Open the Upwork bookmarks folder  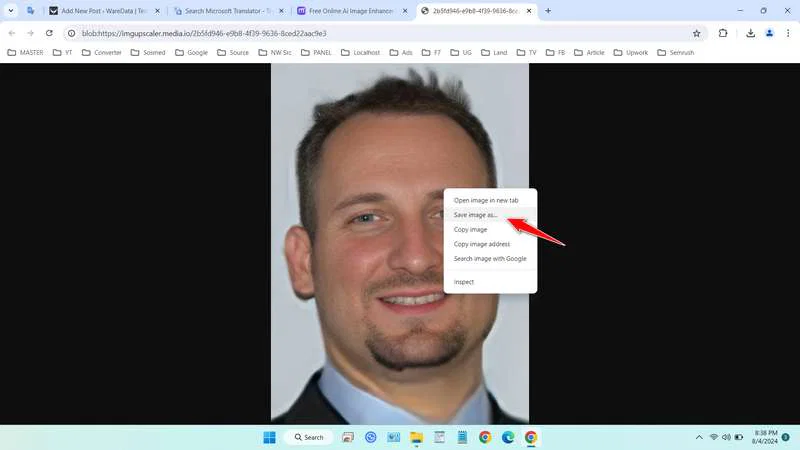pyautogui.click(x=631, y=53)
